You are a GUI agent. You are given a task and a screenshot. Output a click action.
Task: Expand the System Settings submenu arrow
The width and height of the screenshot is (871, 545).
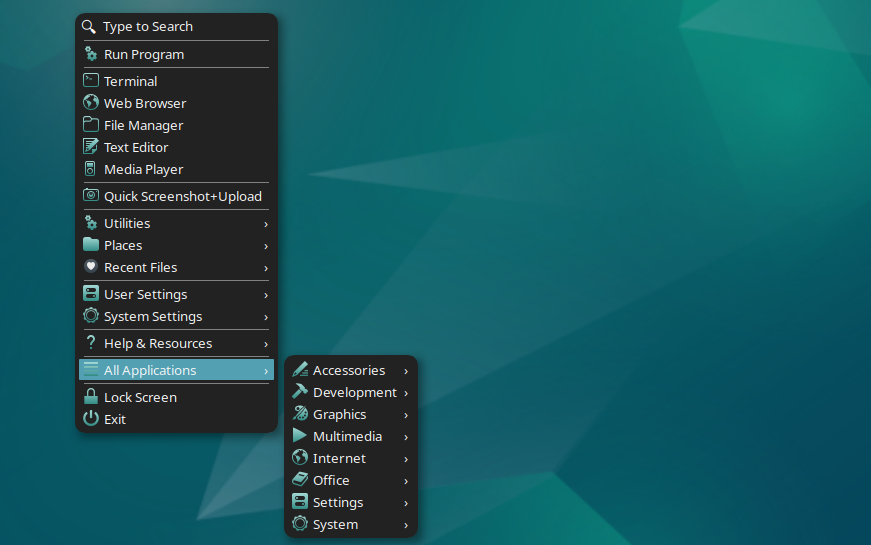click(266, 317)
